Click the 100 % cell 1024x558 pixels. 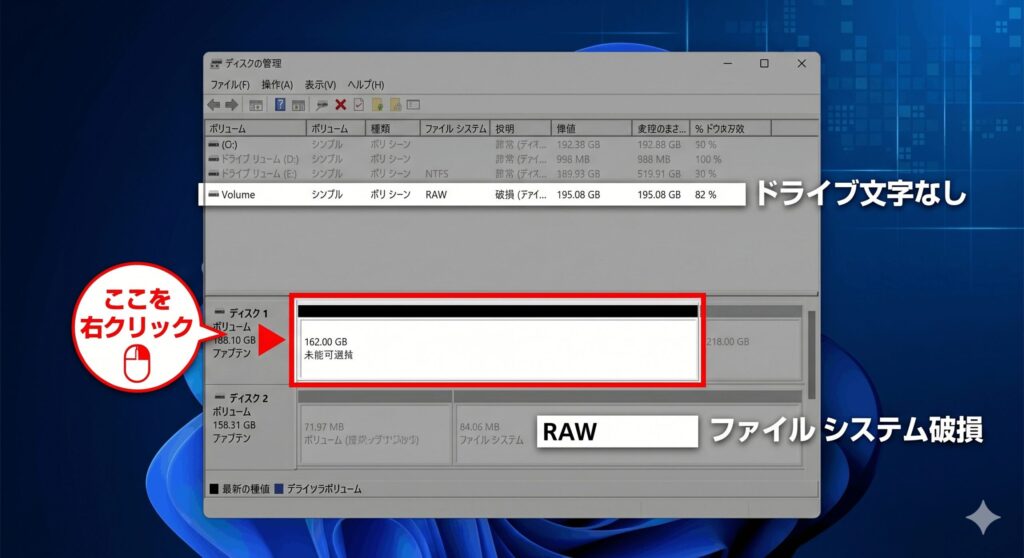coord(708,159)
